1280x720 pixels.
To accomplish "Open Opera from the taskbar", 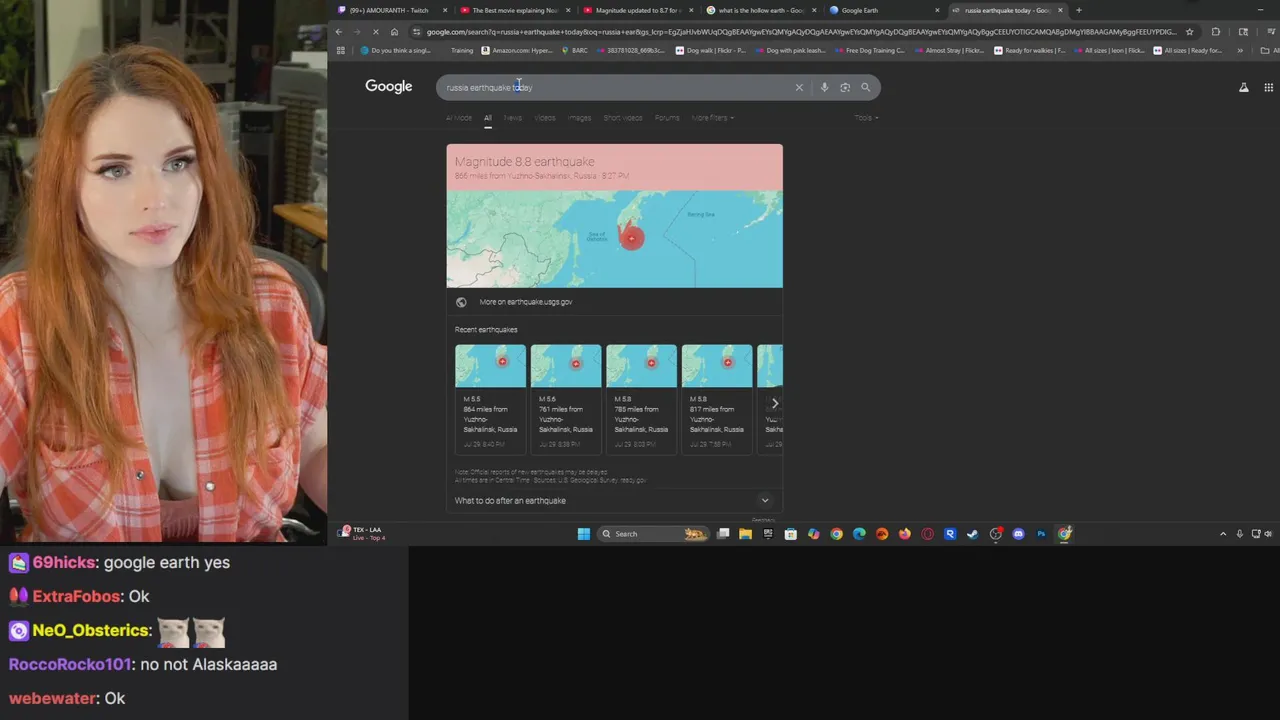I will click(927, 534).
